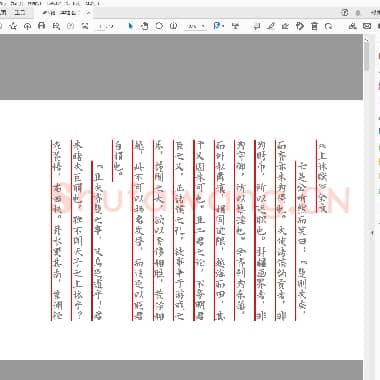Click the upload to cloud icon
The width and height of the screenshot is (380, 380).
coord(27,26)
